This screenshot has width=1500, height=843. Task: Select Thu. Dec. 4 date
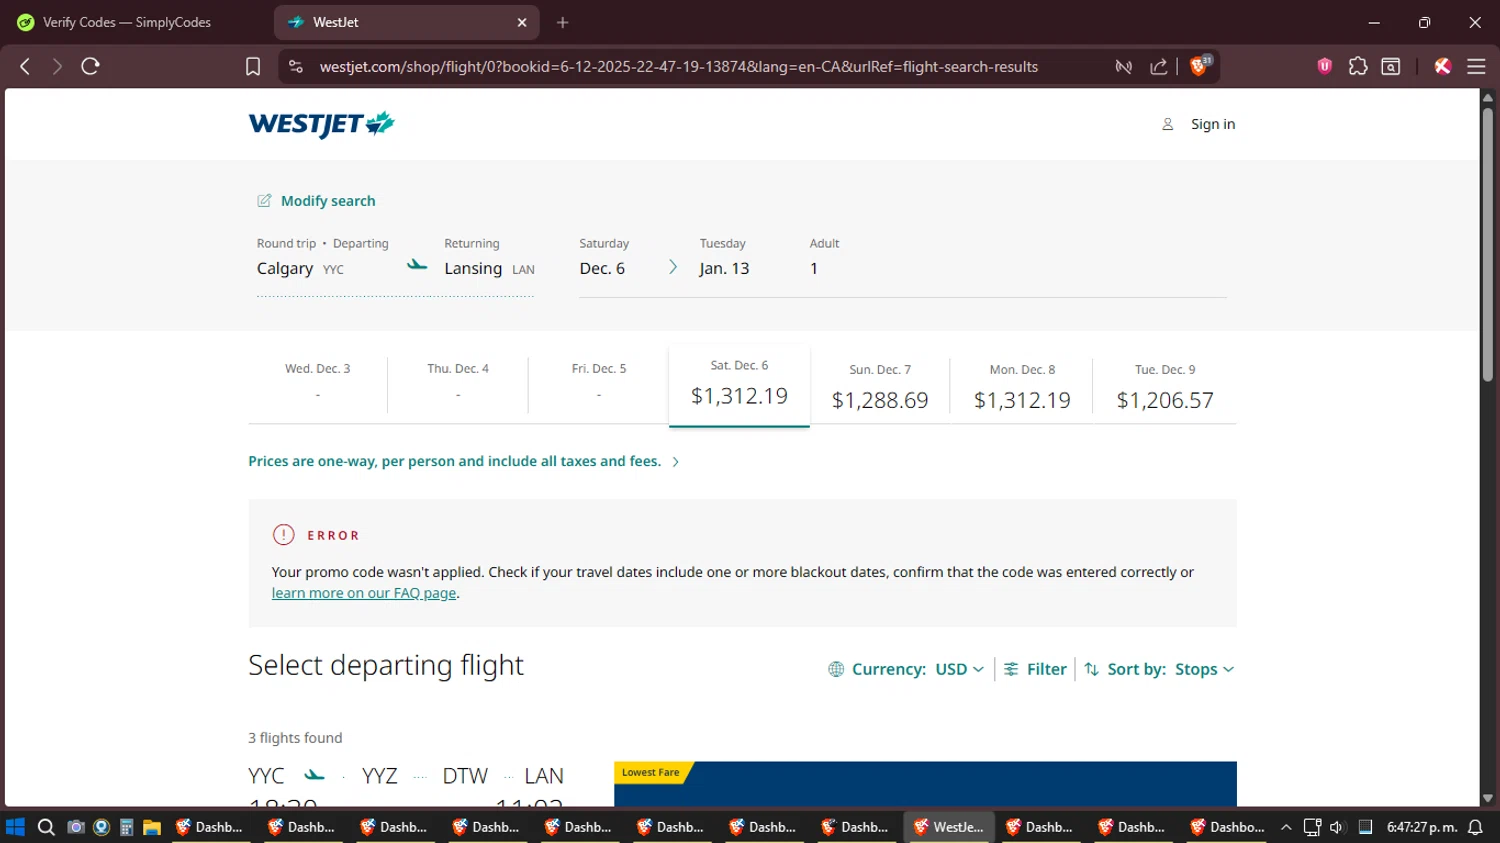(458, 384)
